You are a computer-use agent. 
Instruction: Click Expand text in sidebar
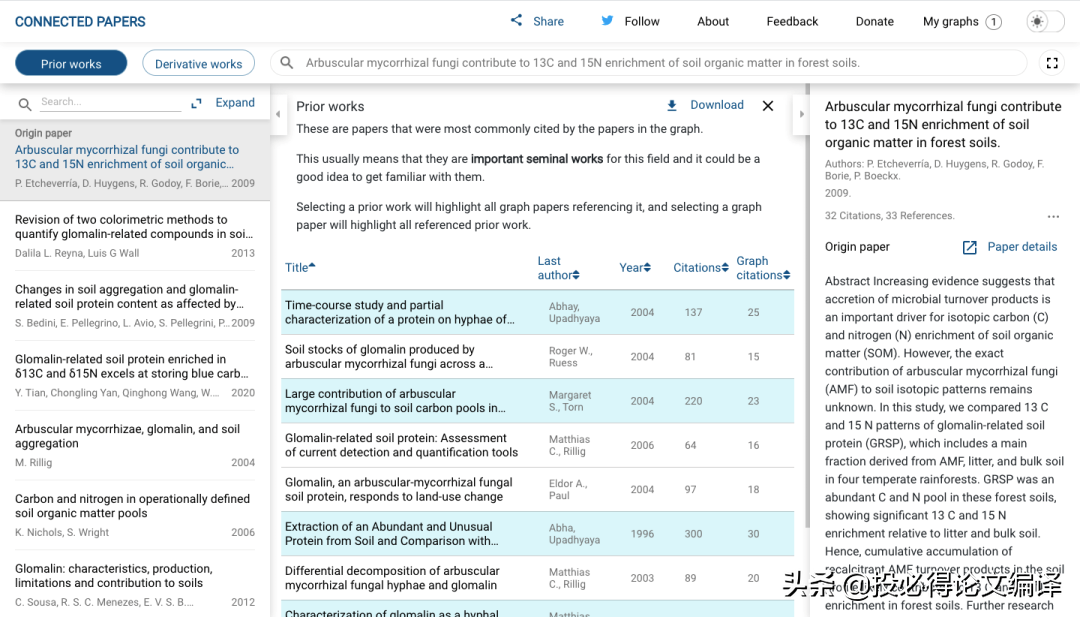tap(235, 103)
